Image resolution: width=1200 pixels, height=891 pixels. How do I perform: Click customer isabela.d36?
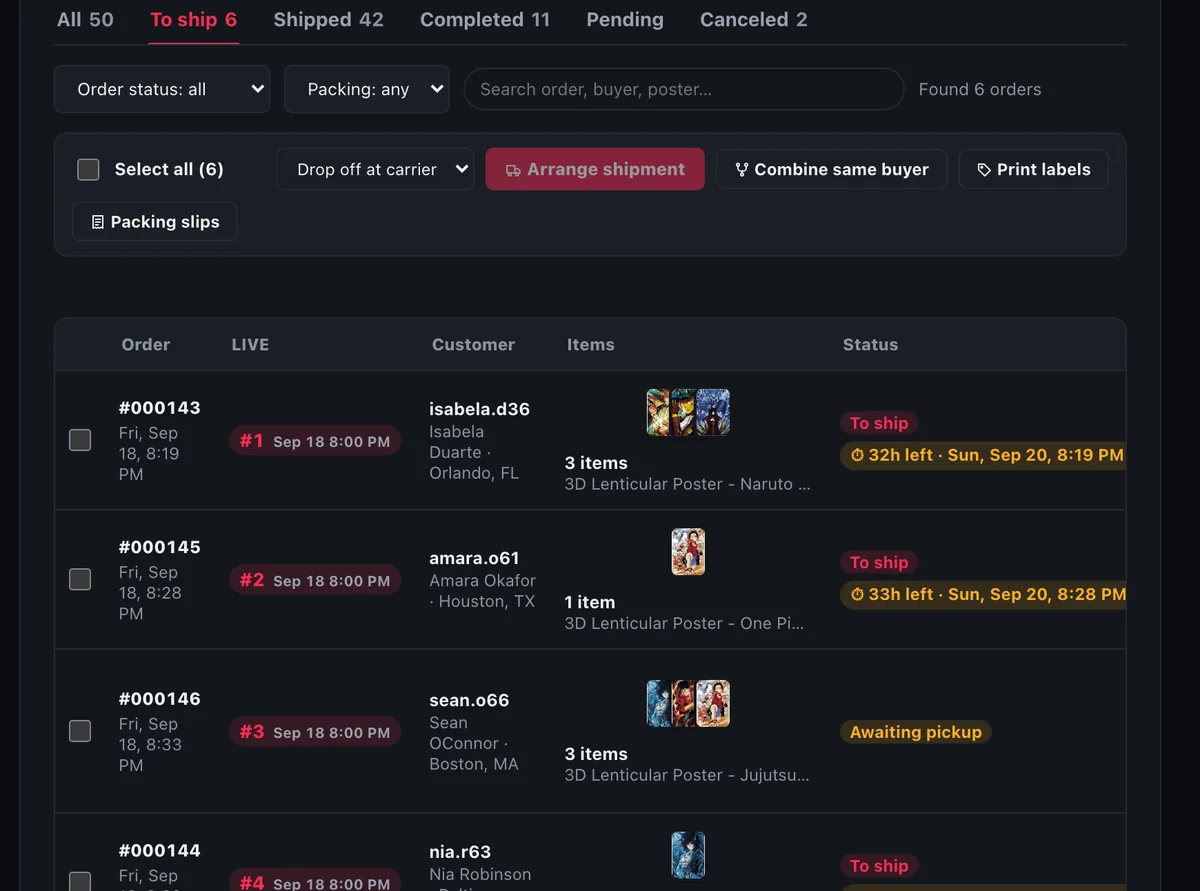[479, 409]
